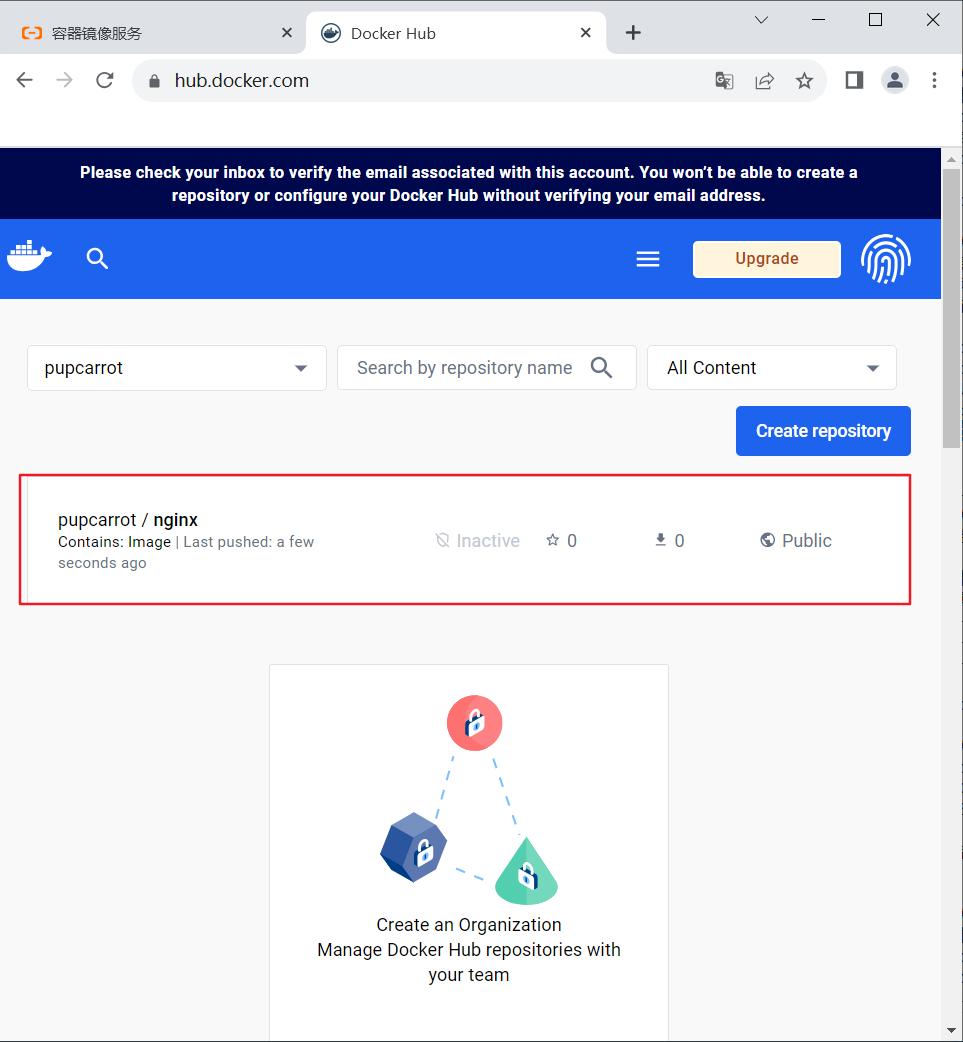Click the Create repository button

click(823, 431)
